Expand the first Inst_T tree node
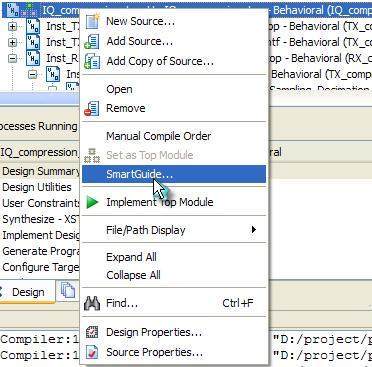The image size is (372, 367). pyautogui.click(x=12, y=26)
